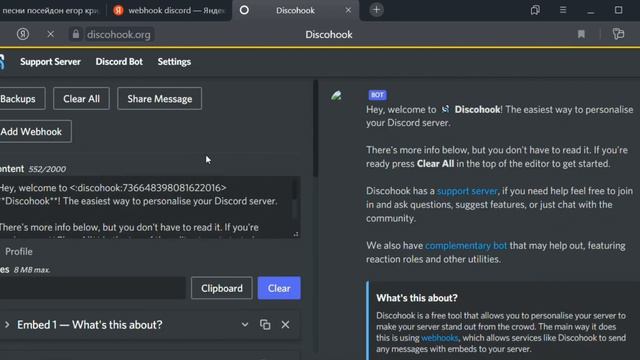Click the Yandex account icon

click(x=23, y=34)
